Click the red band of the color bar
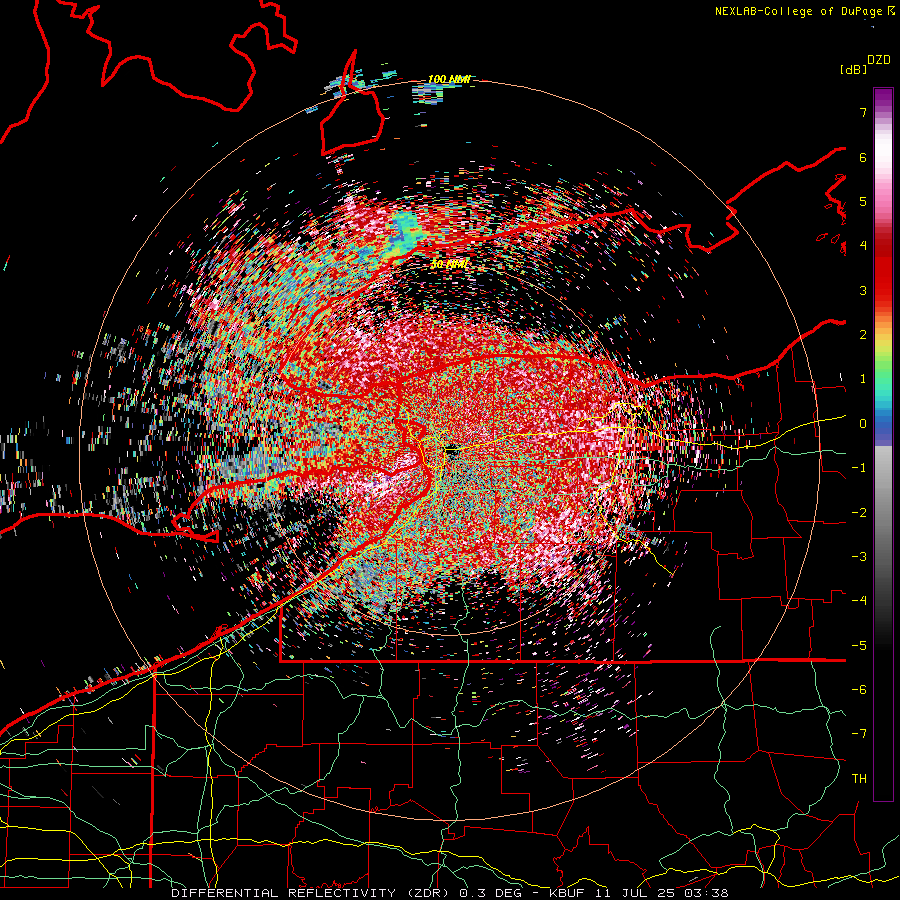Image resolution: width=900 pixels, height=900 pixels. click(x=883, y=270)
